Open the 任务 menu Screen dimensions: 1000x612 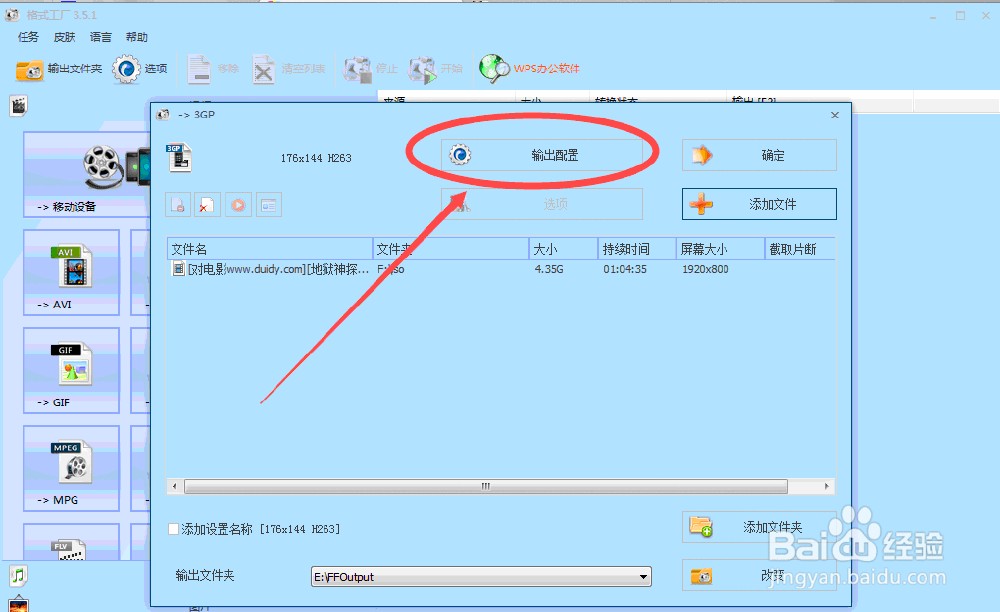28,37
